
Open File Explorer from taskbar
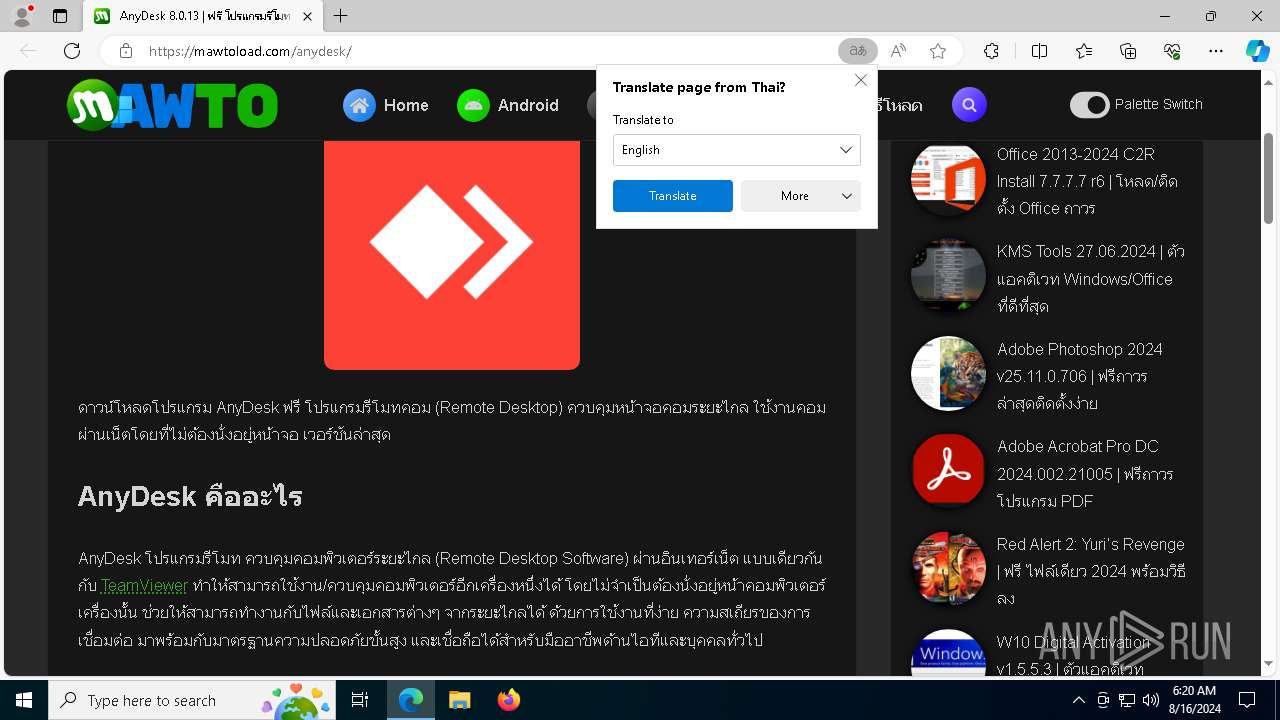point(459,700)
